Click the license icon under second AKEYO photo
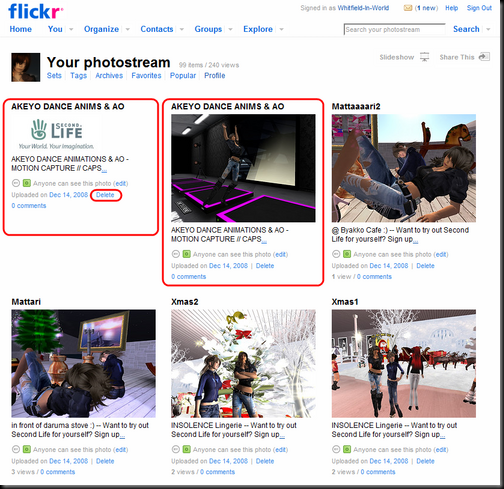This screenshot has height=489, width=504. (176, 254)
